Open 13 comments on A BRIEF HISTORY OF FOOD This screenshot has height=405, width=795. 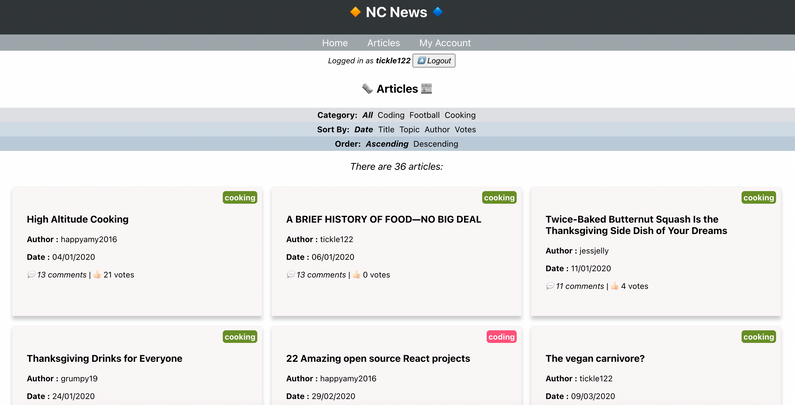321,274
